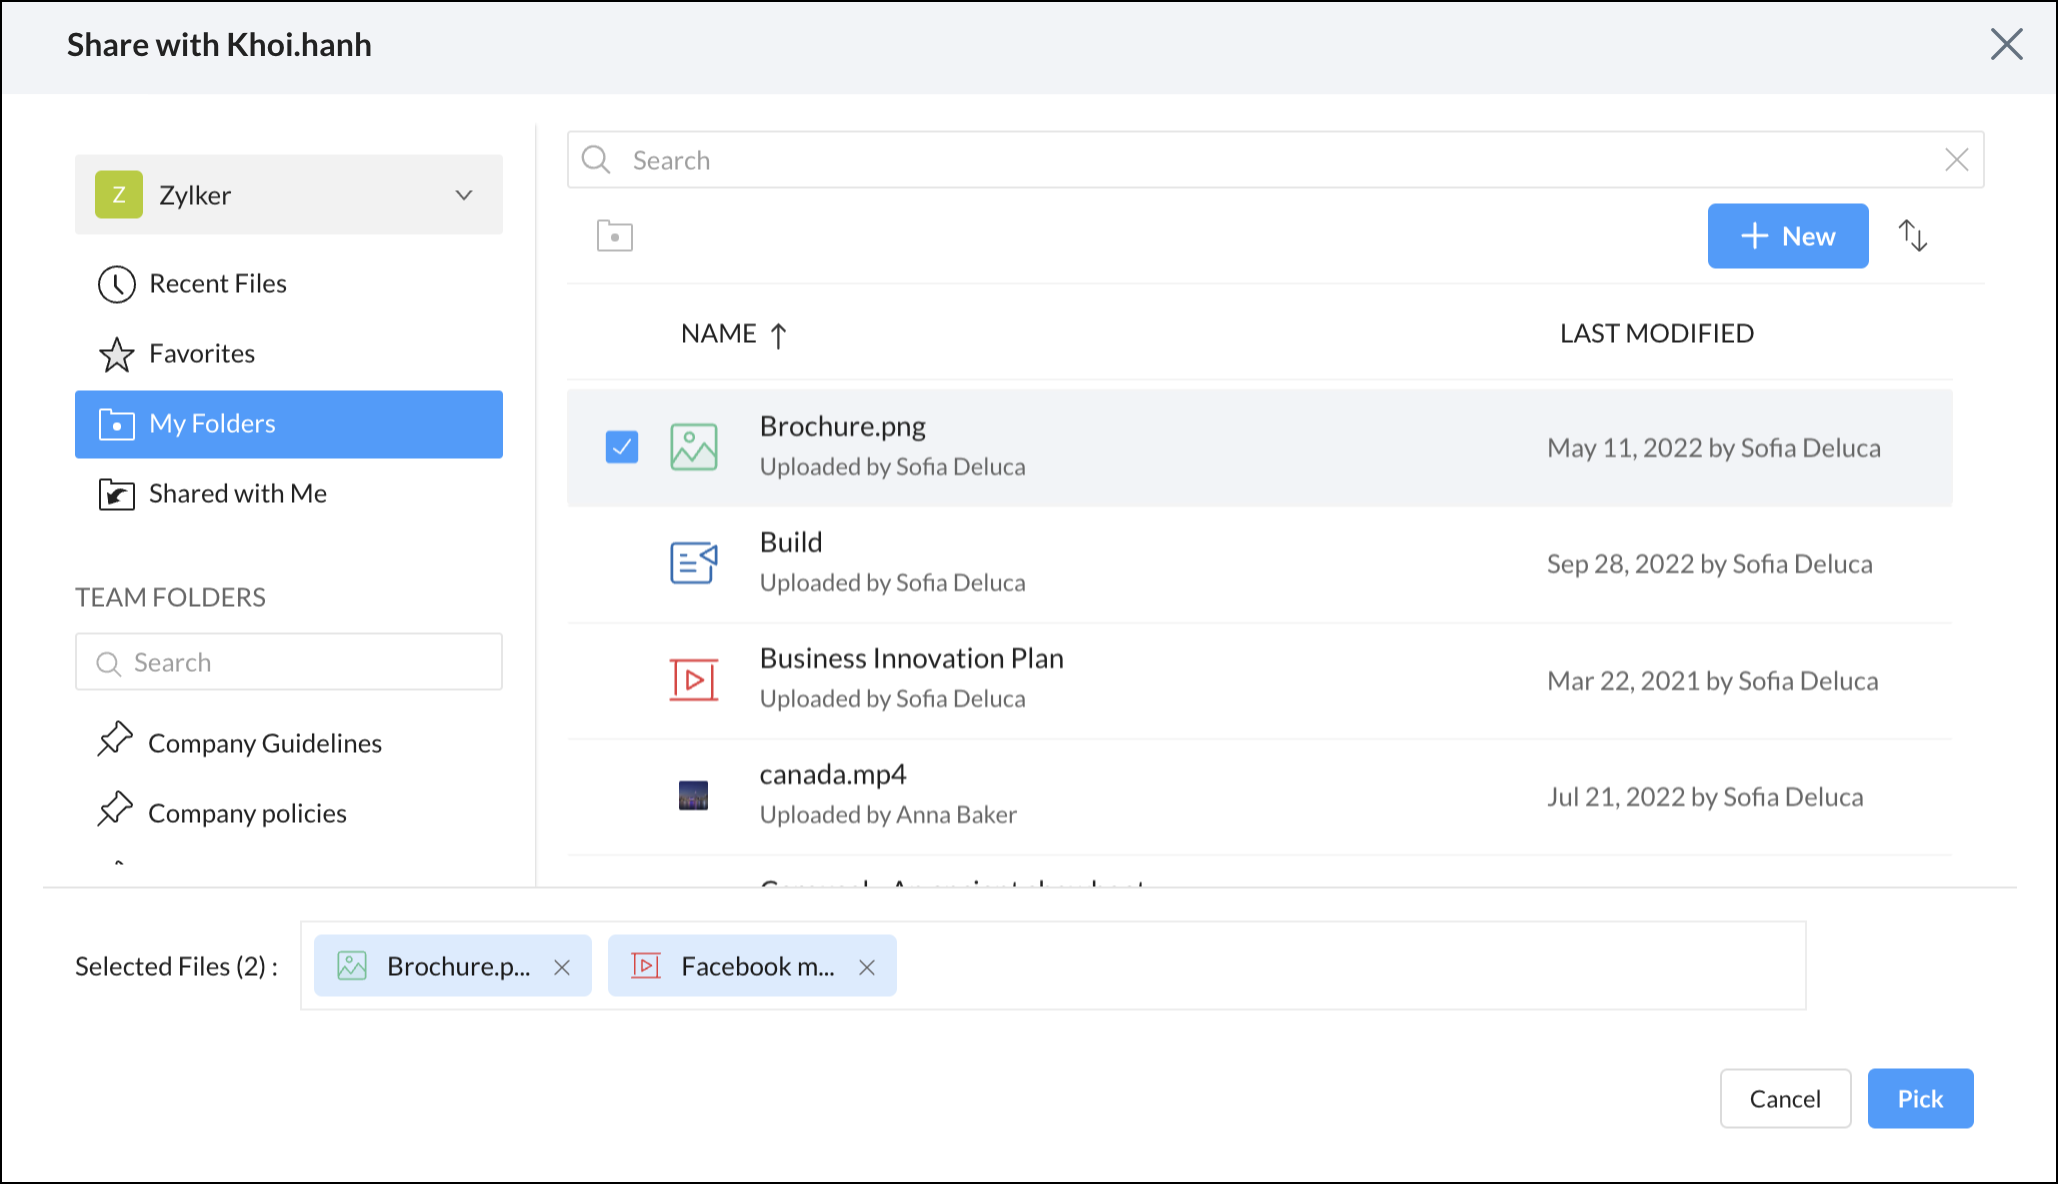Uncheck the Brochure.png checkbox
This screenshot has width=2058, height=1184.
tap(621, 447)
